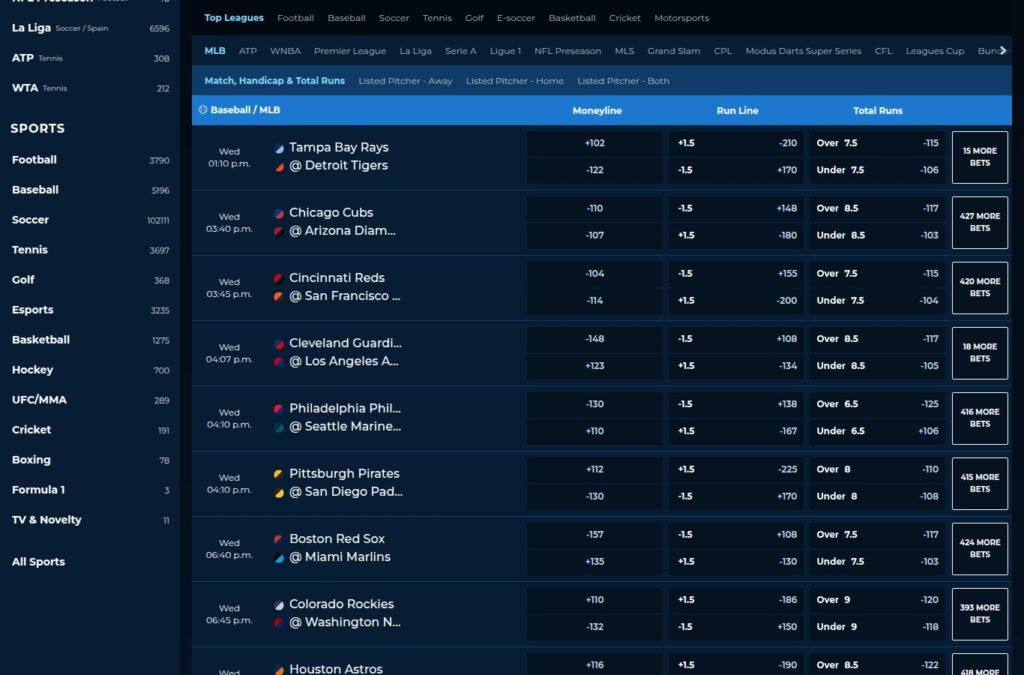Select Houston Astros moneyline +116

coord(594,665)
